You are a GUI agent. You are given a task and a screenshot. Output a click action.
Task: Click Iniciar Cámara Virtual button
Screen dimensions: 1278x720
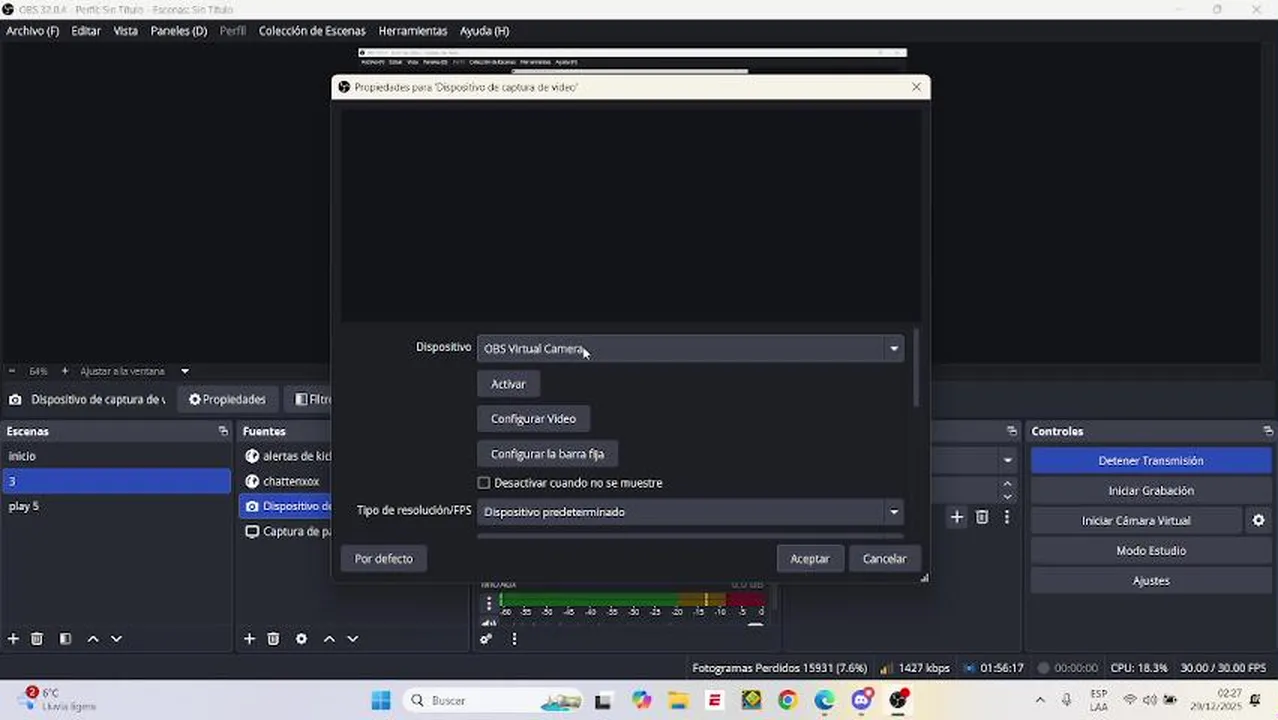point(1136,521)
